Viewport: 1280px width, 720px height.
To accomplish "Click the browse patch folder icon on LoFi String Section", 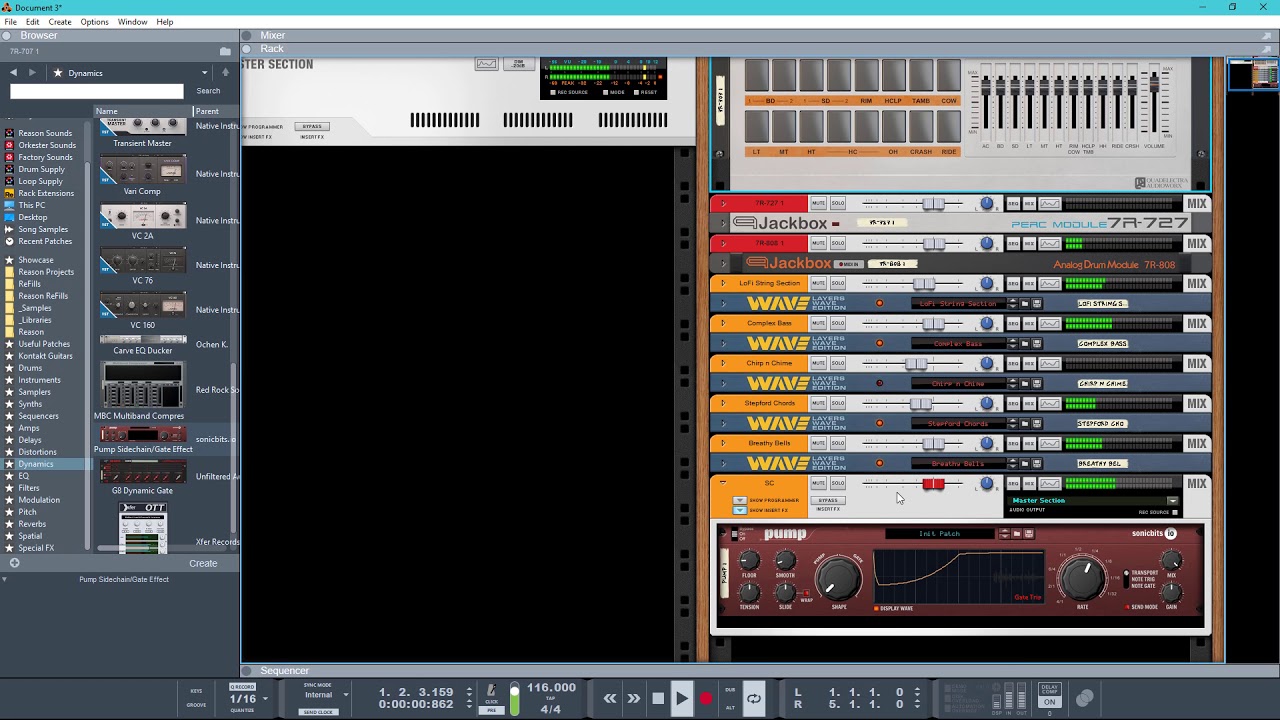I will tap(1025, 303).
